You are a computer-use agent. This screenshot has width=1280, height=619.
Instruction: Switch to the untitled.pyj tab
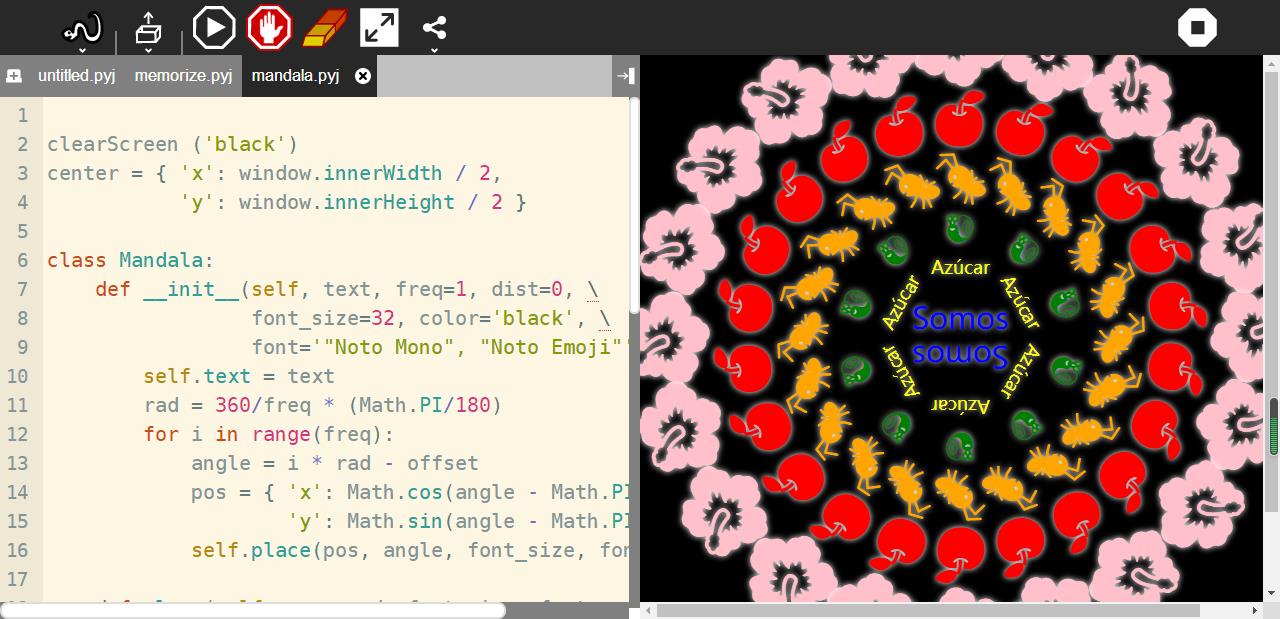(x=76, y=76)
